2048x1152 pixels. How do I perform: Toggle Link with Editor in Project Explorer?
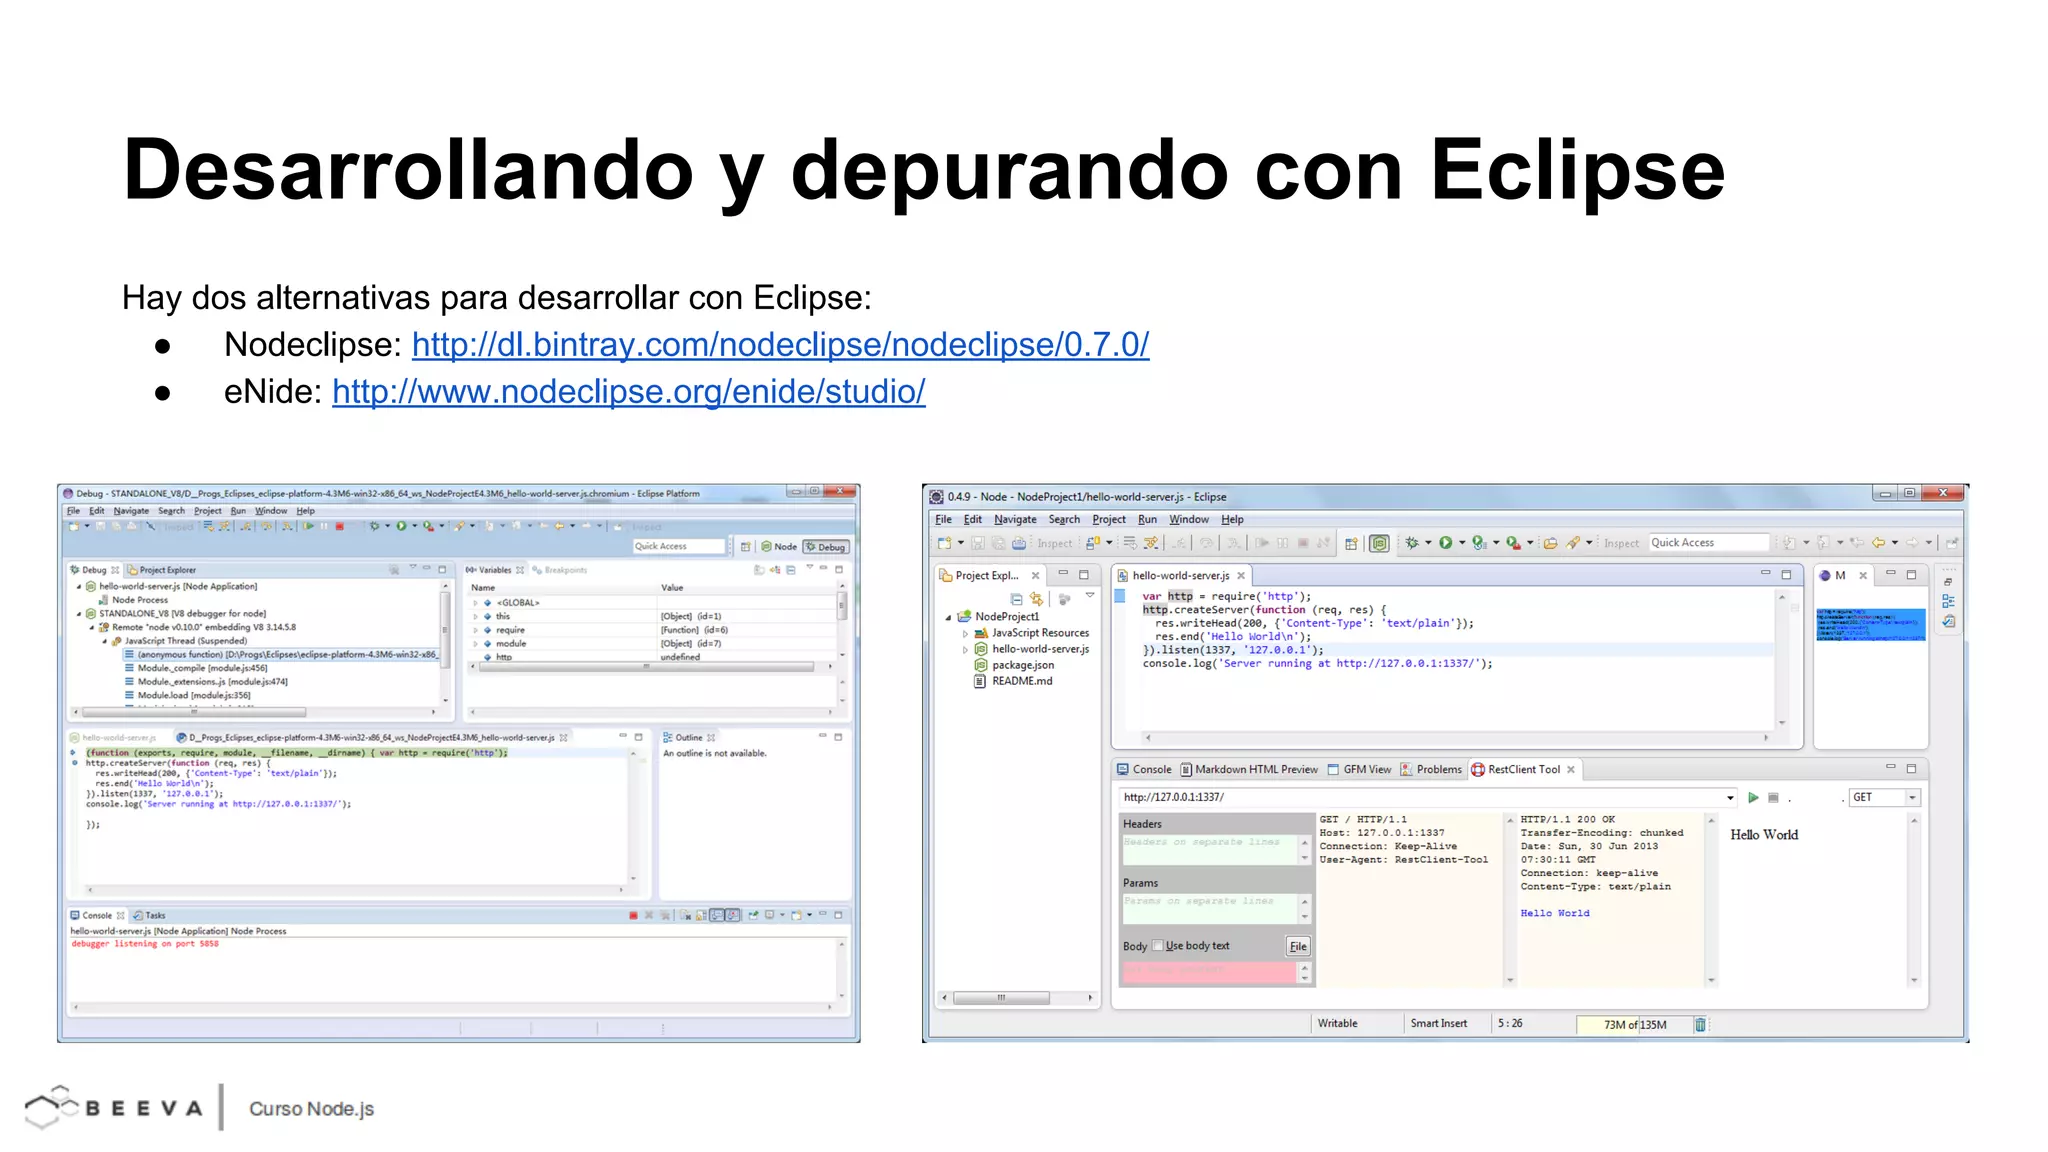pyautogui.click(x=1036, y=599)
